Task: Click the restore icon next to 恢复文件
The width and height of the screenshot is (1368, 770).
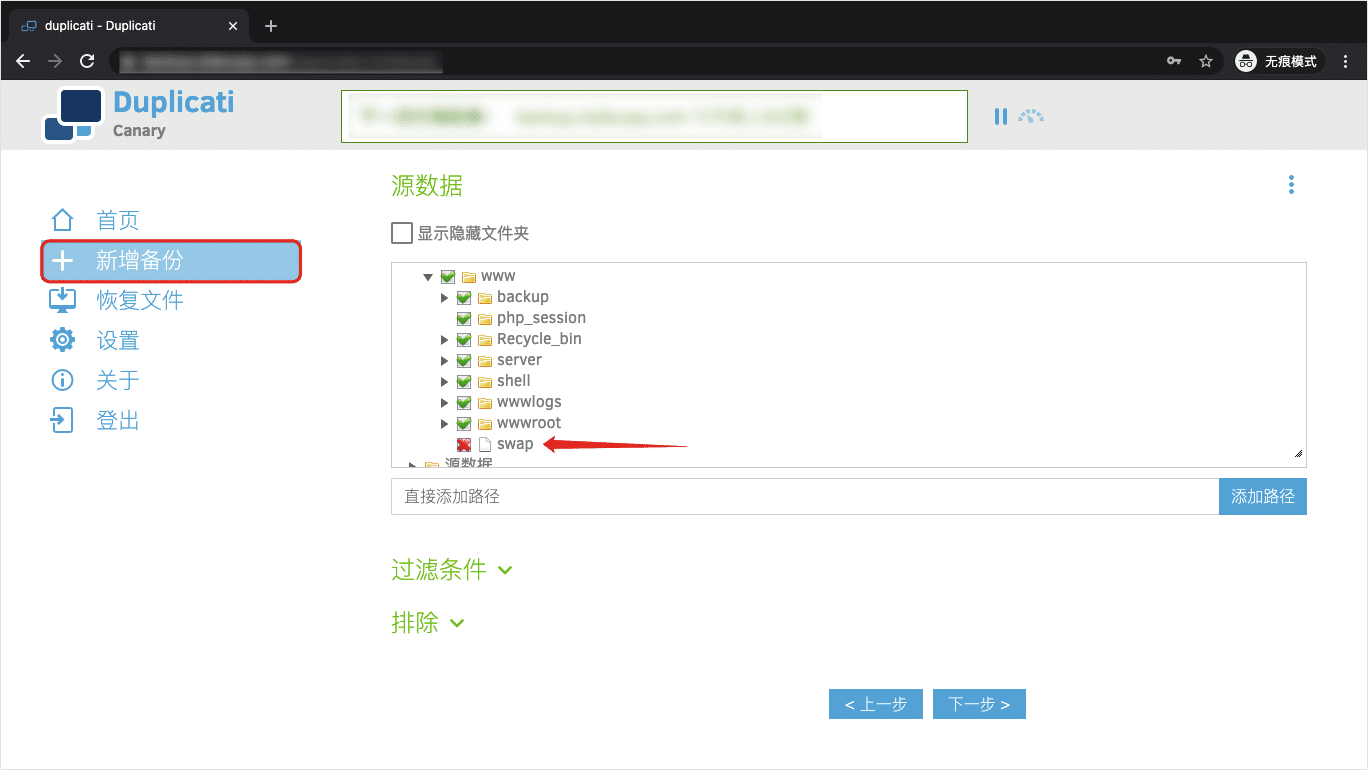Action: 62,300
